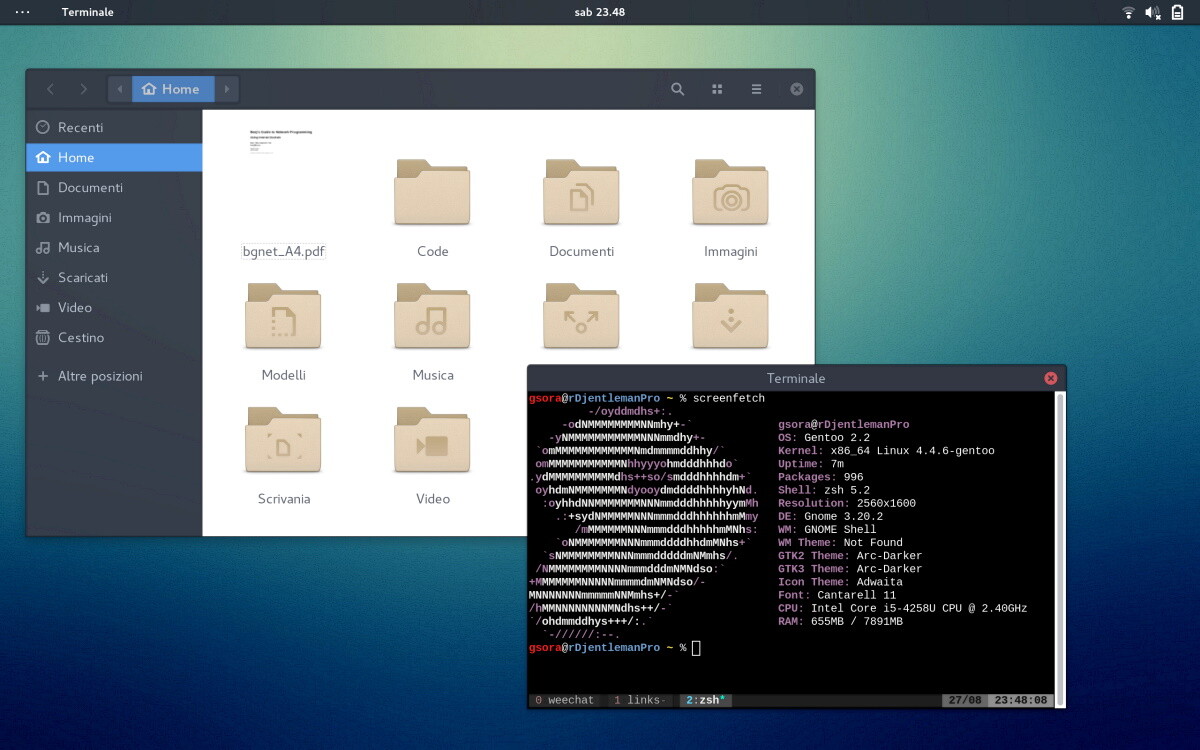Click the search icon in file manager

point(677,89)
